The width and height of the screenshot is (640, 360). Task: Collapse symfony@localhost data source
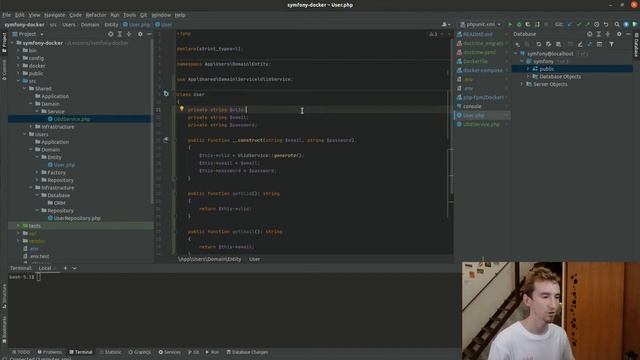[516, 53]
